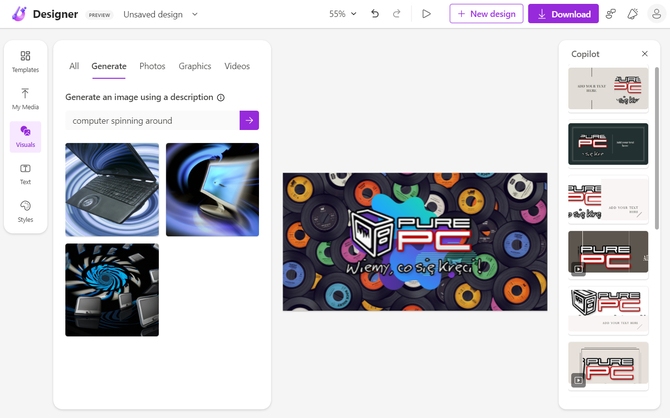This screenshot has height=418, width=670.
Task: Undo the last action
Action: [375, 14]
